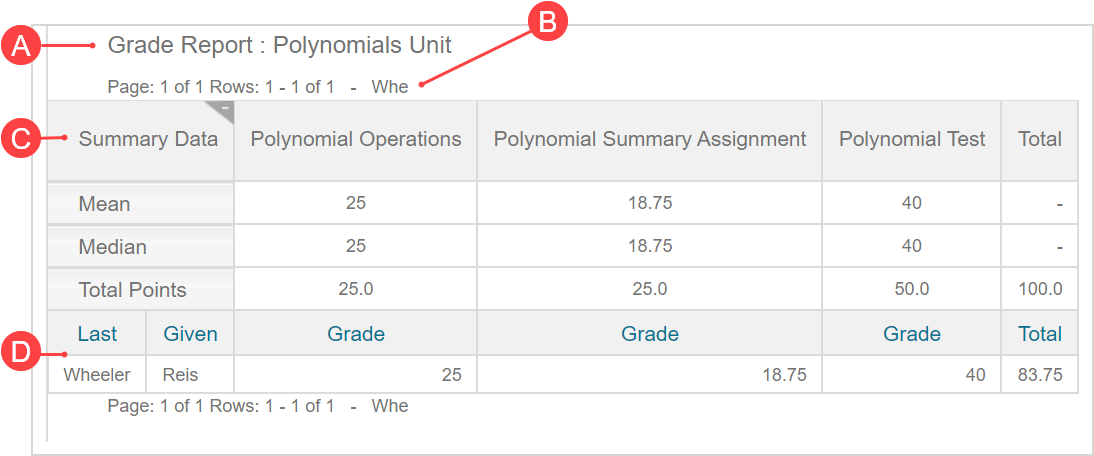Sort by the blue Total column link

tap(1040, 334)
